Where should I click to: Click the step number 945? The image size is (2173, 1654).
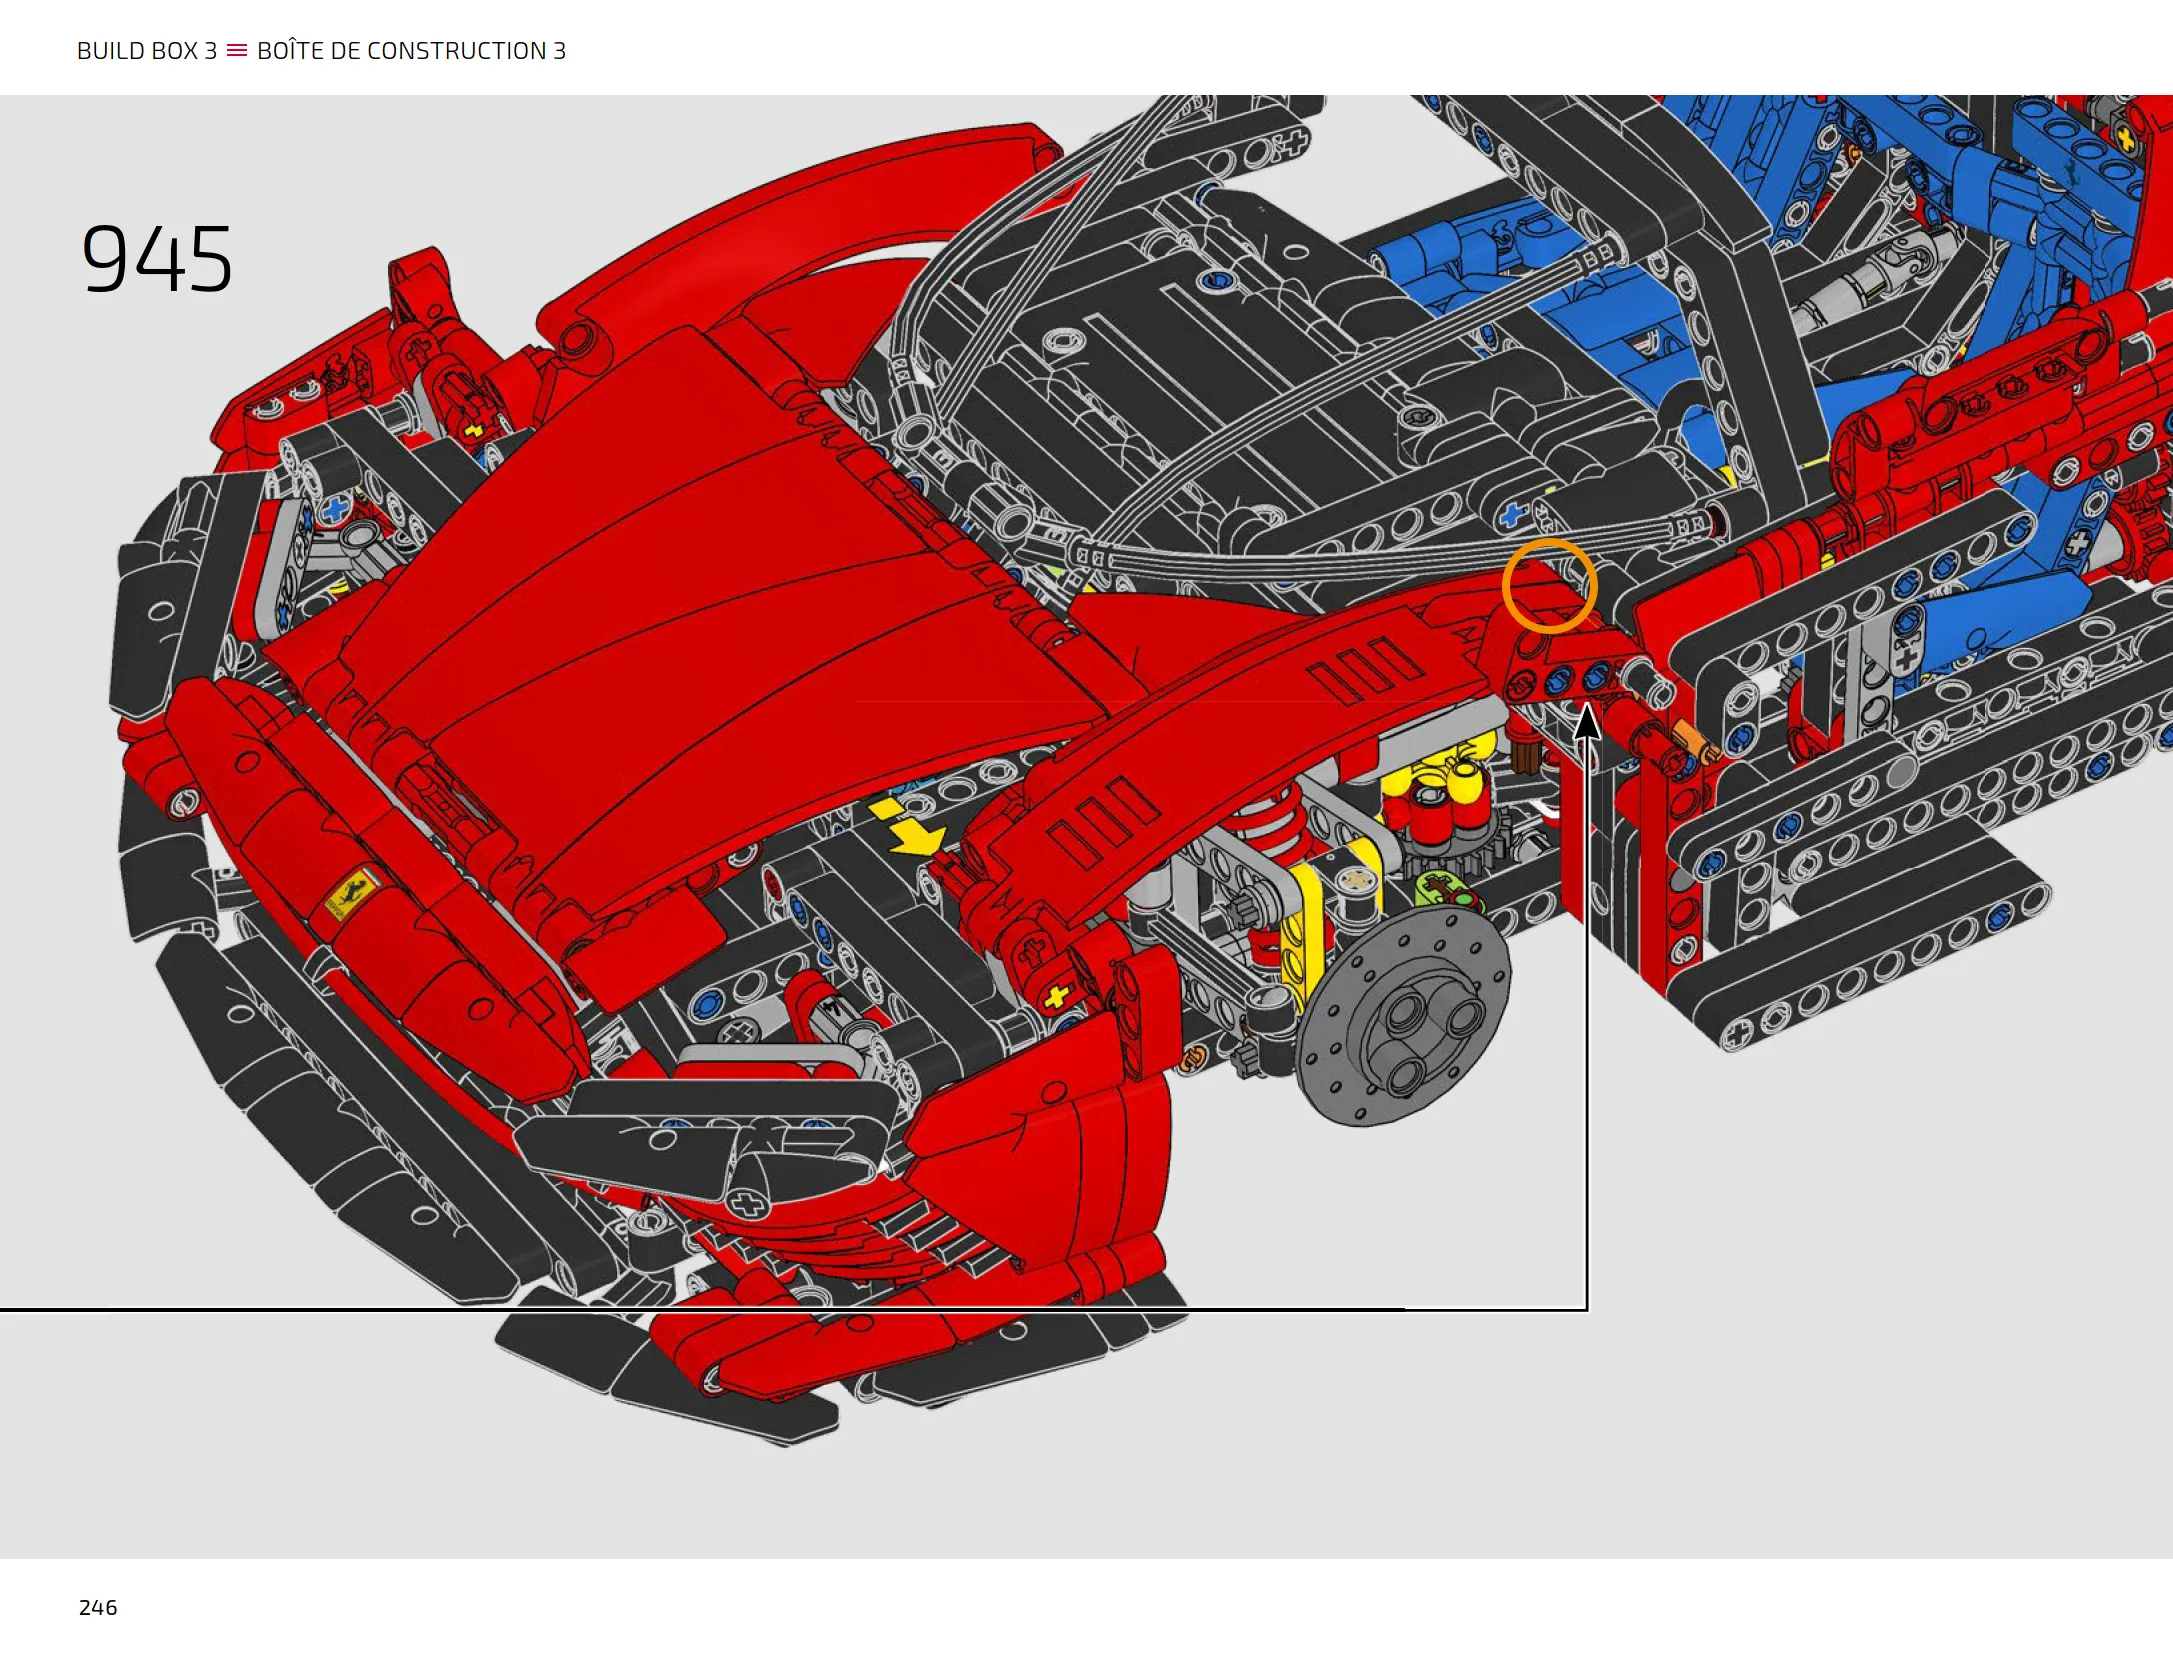tap(157, 259)
